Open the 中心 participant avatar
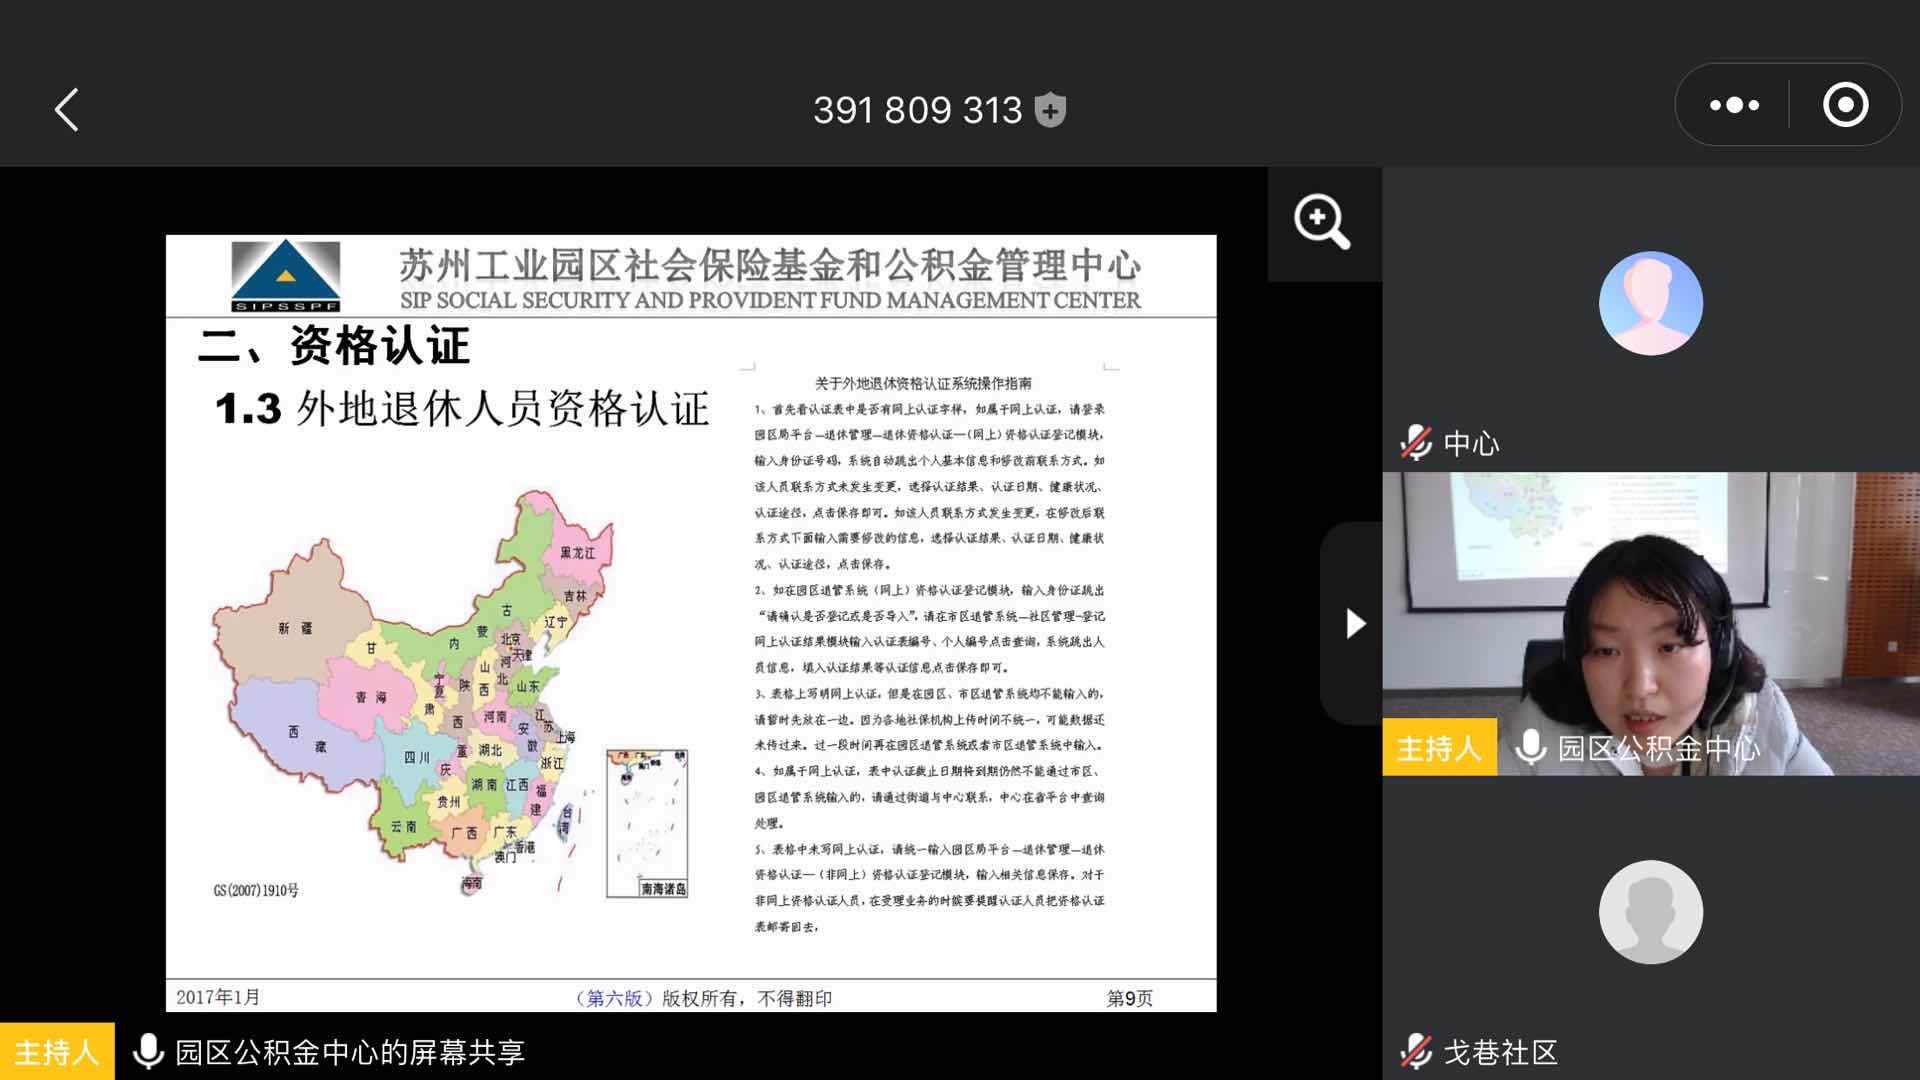The width and height of the screenshot is (1920, 1080). pyautogui.click(x=1650, y=303)
